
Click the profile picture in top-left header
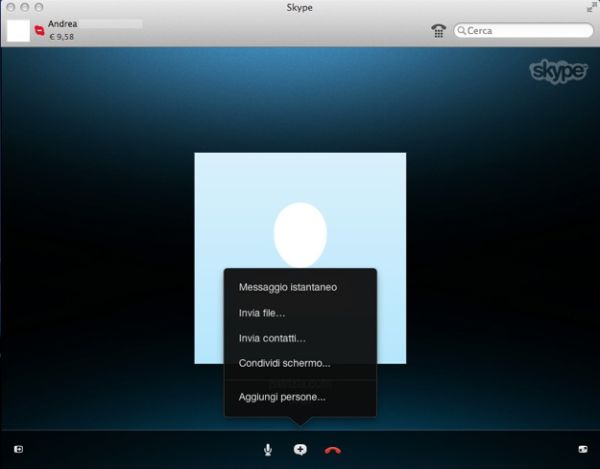[x=18, y=30]
